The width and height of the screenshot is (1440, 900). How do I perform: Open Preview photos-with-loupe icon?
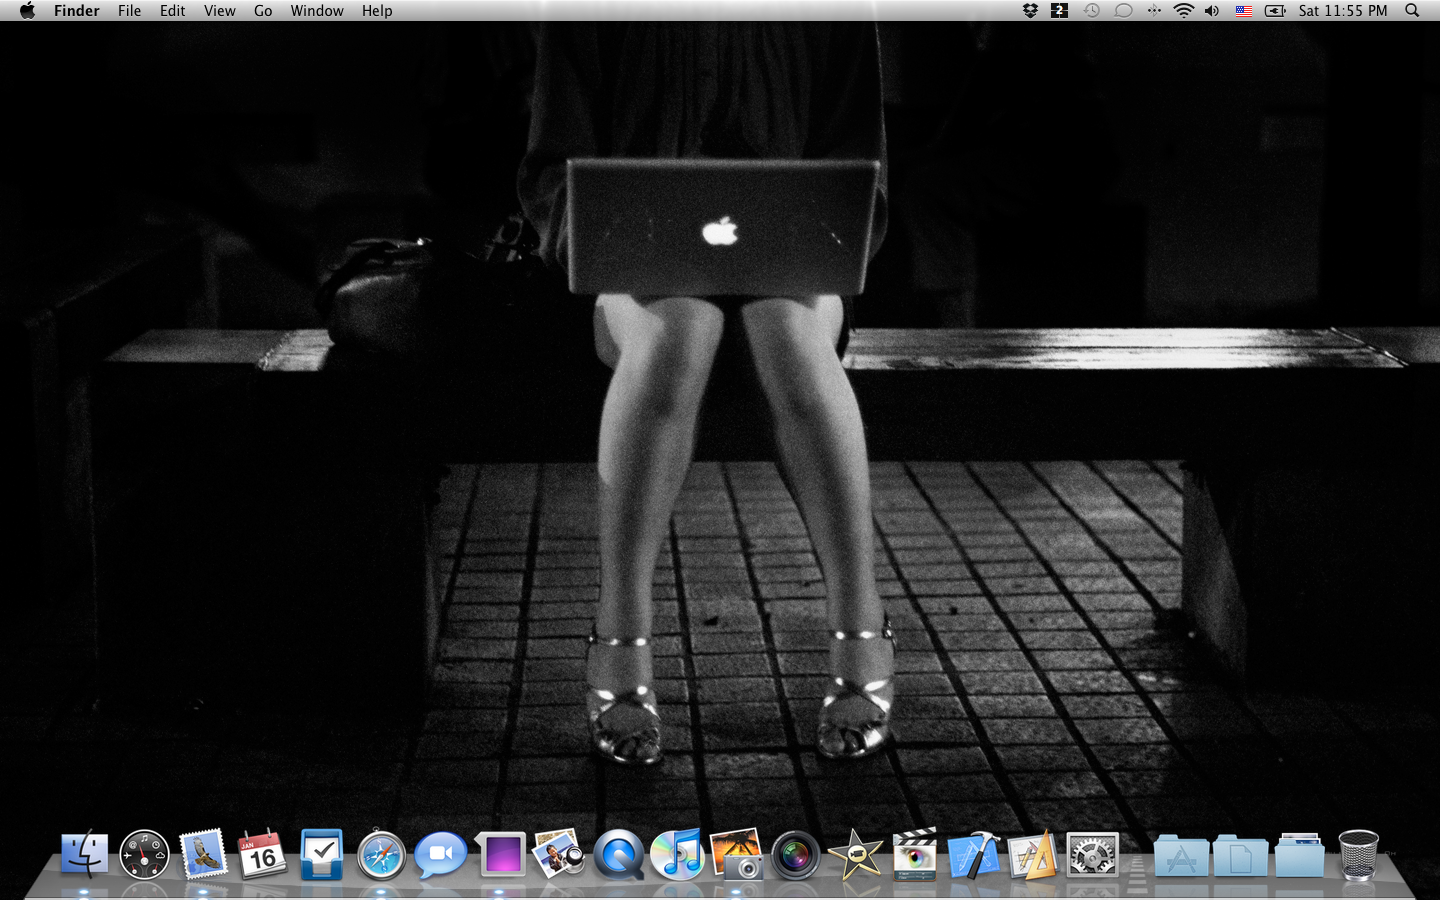[x=559, y=855]
